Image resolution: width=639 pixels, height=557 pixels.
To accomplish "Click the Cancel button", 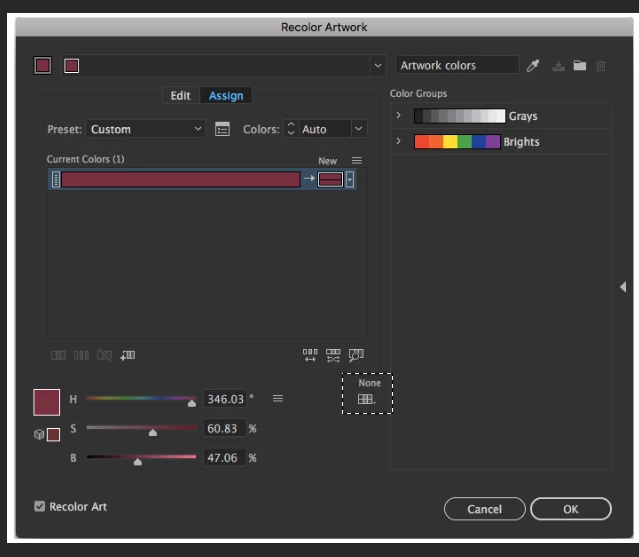I will click(485, 509).
